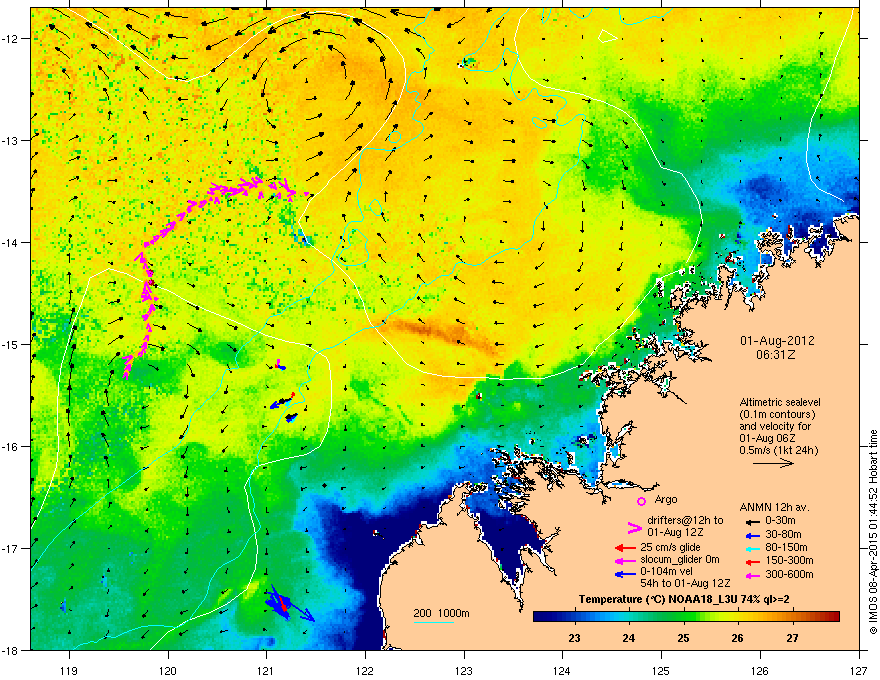This screenshot has width=880, height=680.
Task: Click color bar tick value 24
Action: (x=629, y=638)
